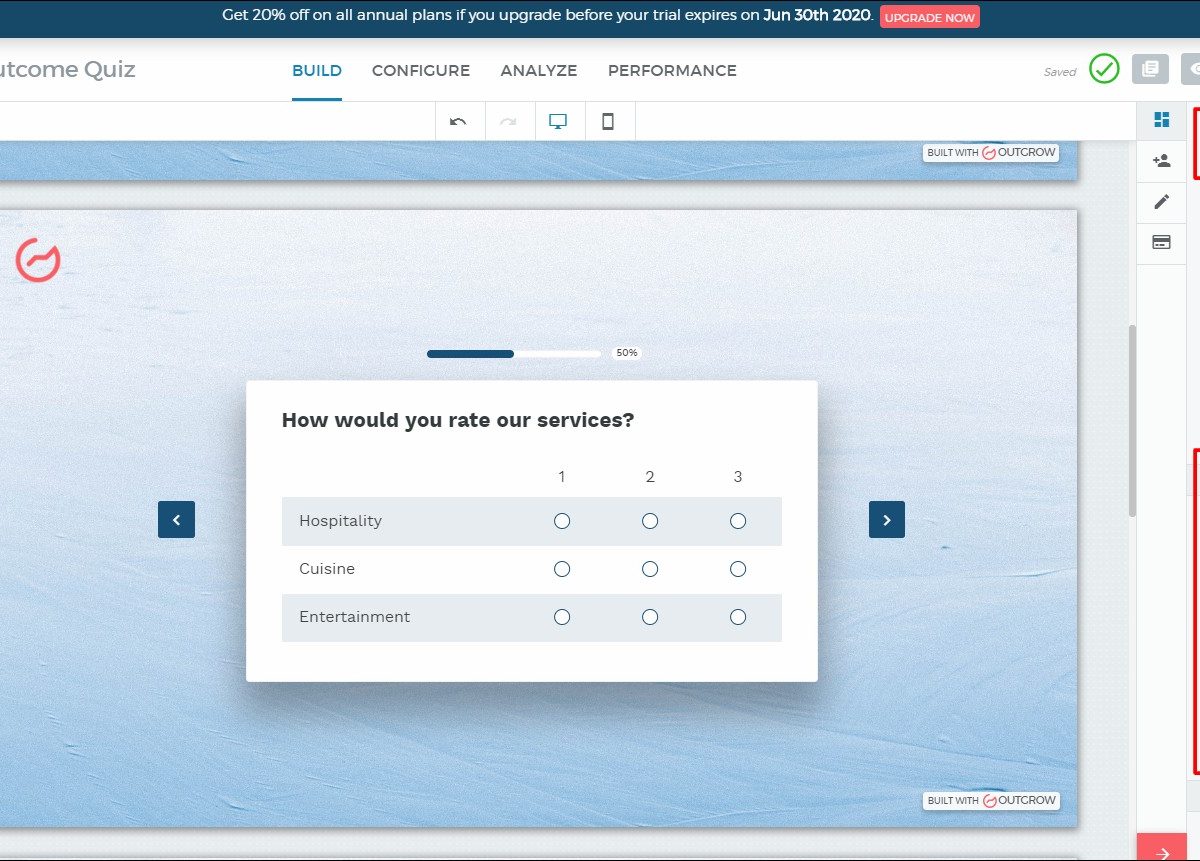The width and height of the screenshot is (1200, 861).
Task: Open the add-person lead panel icon
Action: 1161,161
